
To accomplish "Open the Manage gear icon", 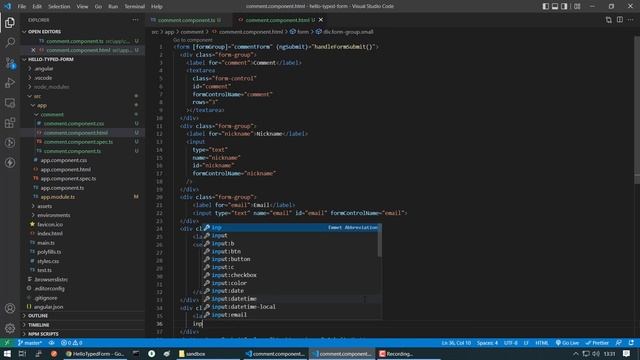I will pyautogui.click(x=10, y=328).
